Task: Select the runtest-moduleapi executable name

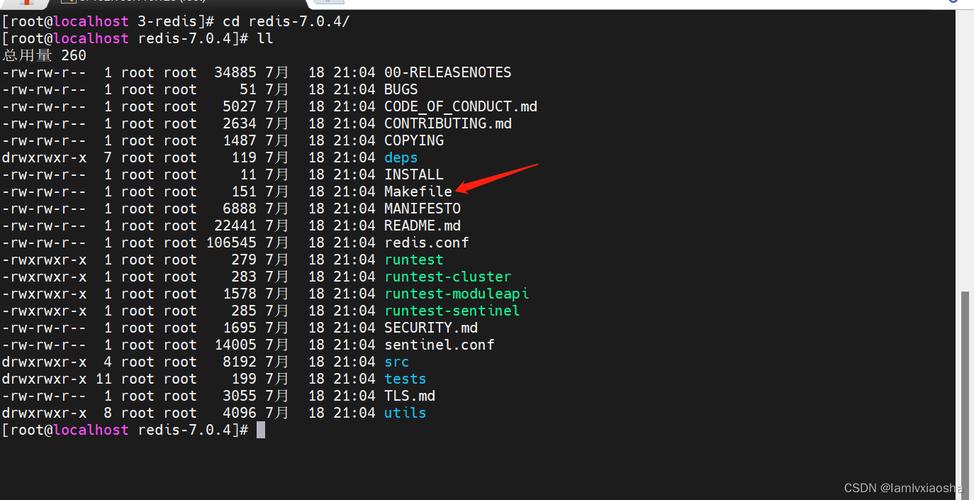Action: pyautogui.click(x=456, y=294)
